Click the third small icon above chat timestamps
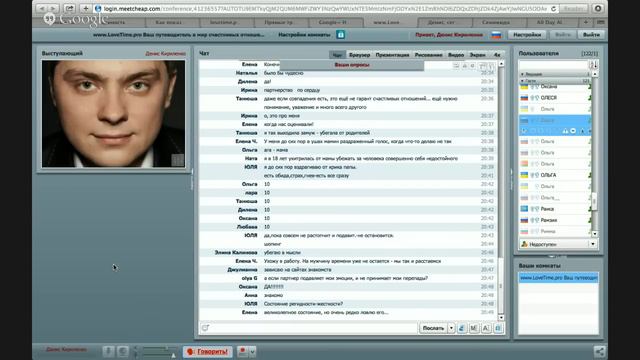 (473, 66)
